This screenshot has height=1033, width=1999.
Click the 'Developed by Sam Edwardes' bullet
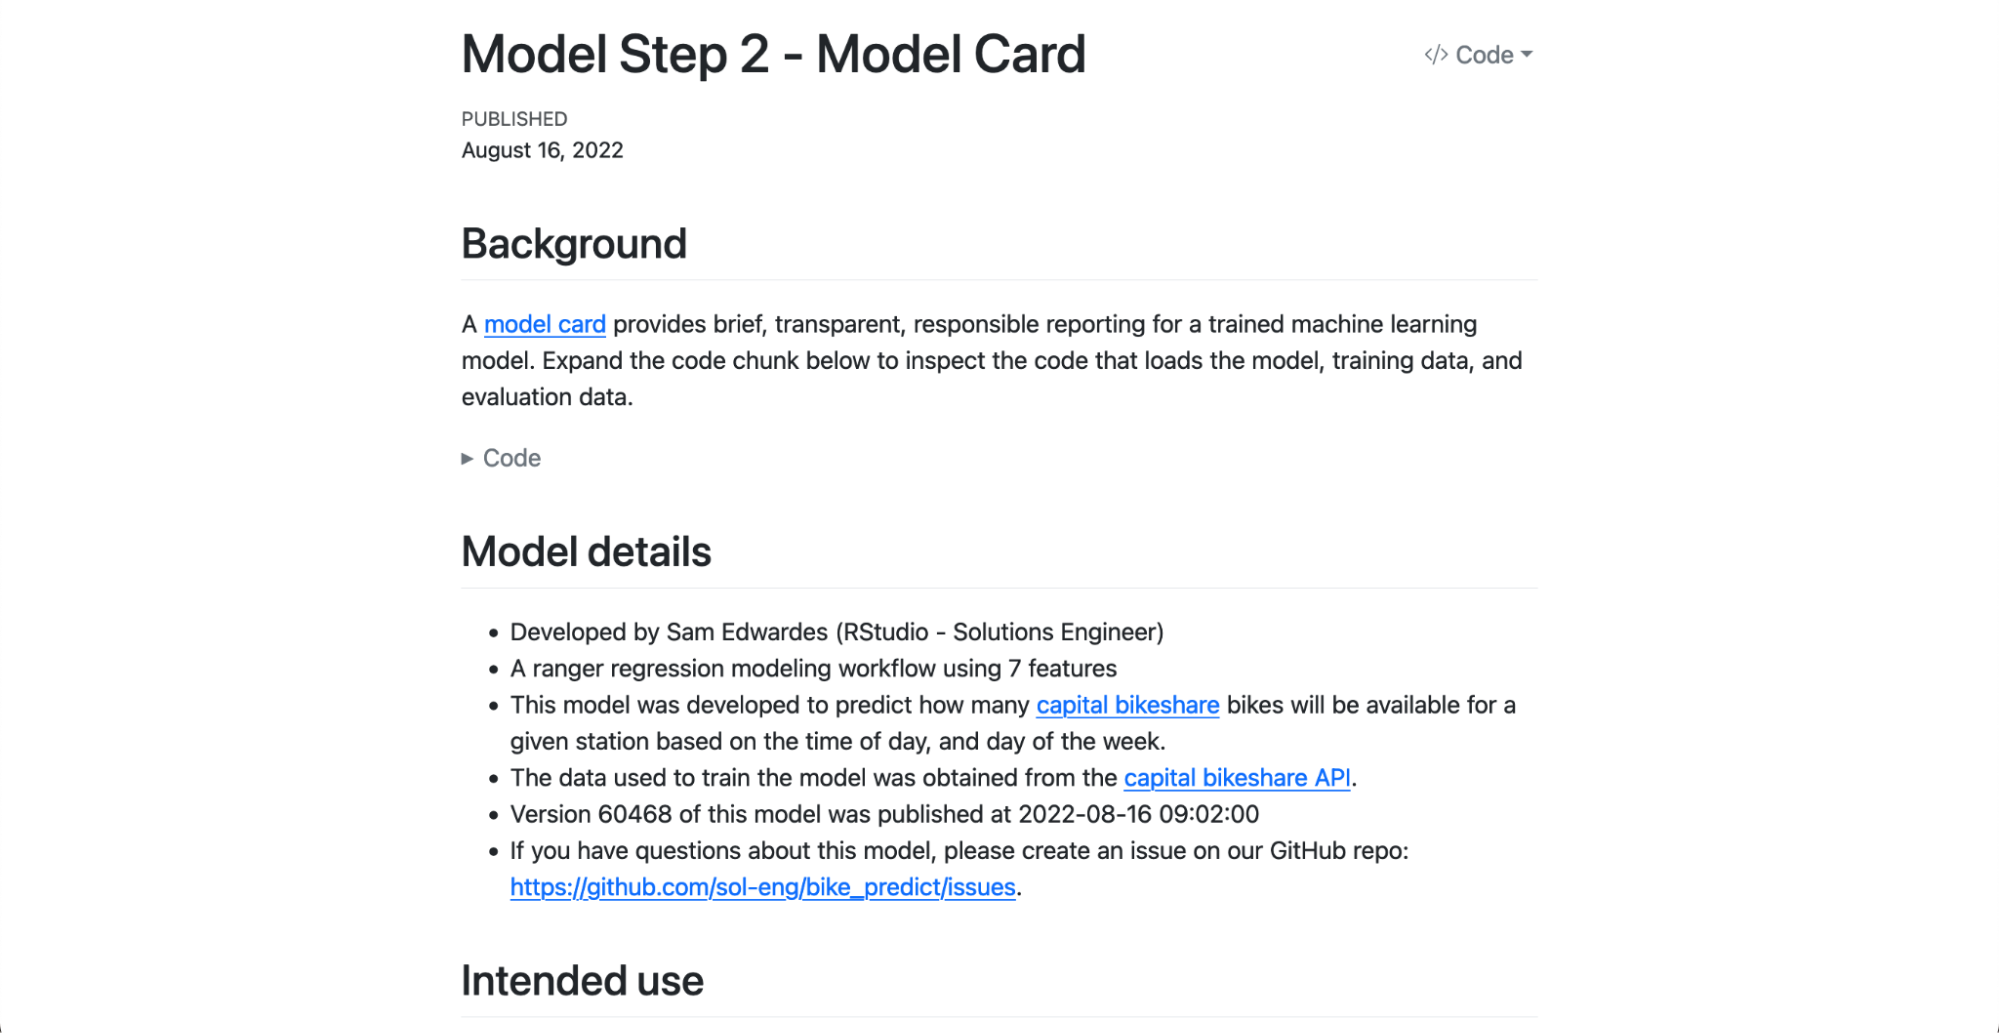[836, 632]
